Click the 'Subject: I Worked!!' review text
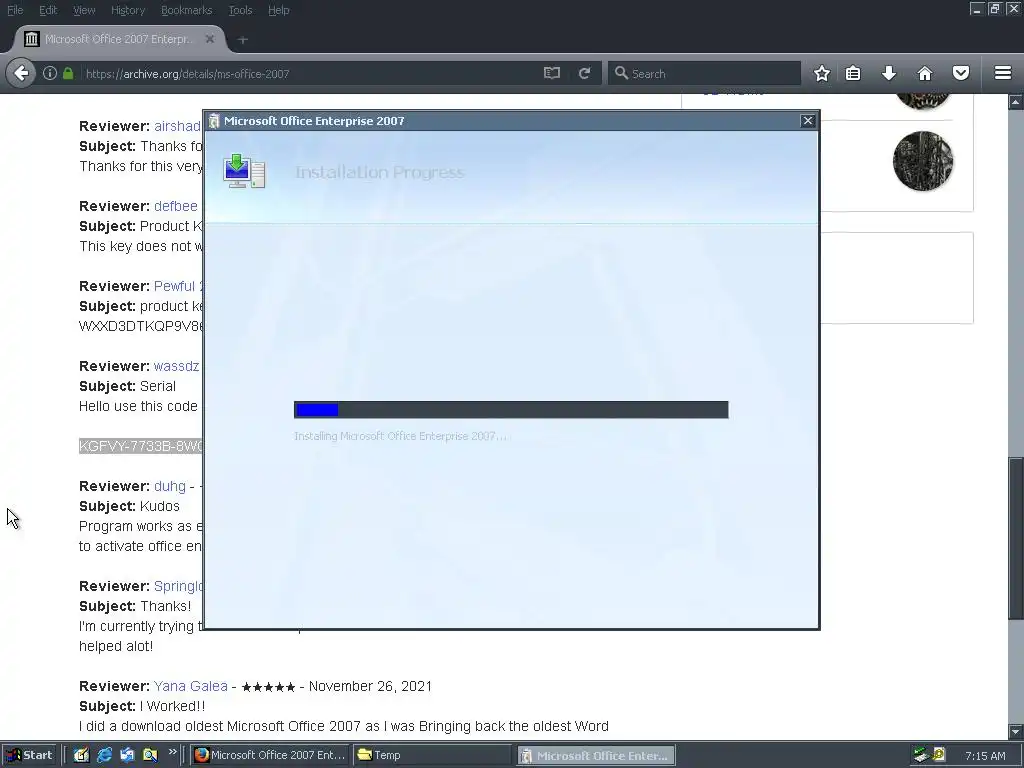This screenshot has width=1024, height=768. (142, 707)
